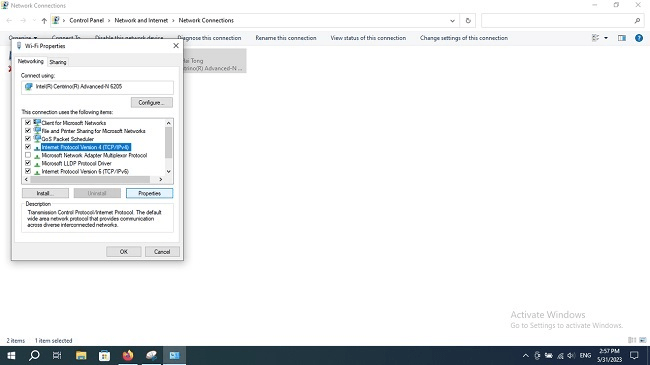Click the list scroll right arrow
The width and height of the screenshot is (650, 365).
161,180
